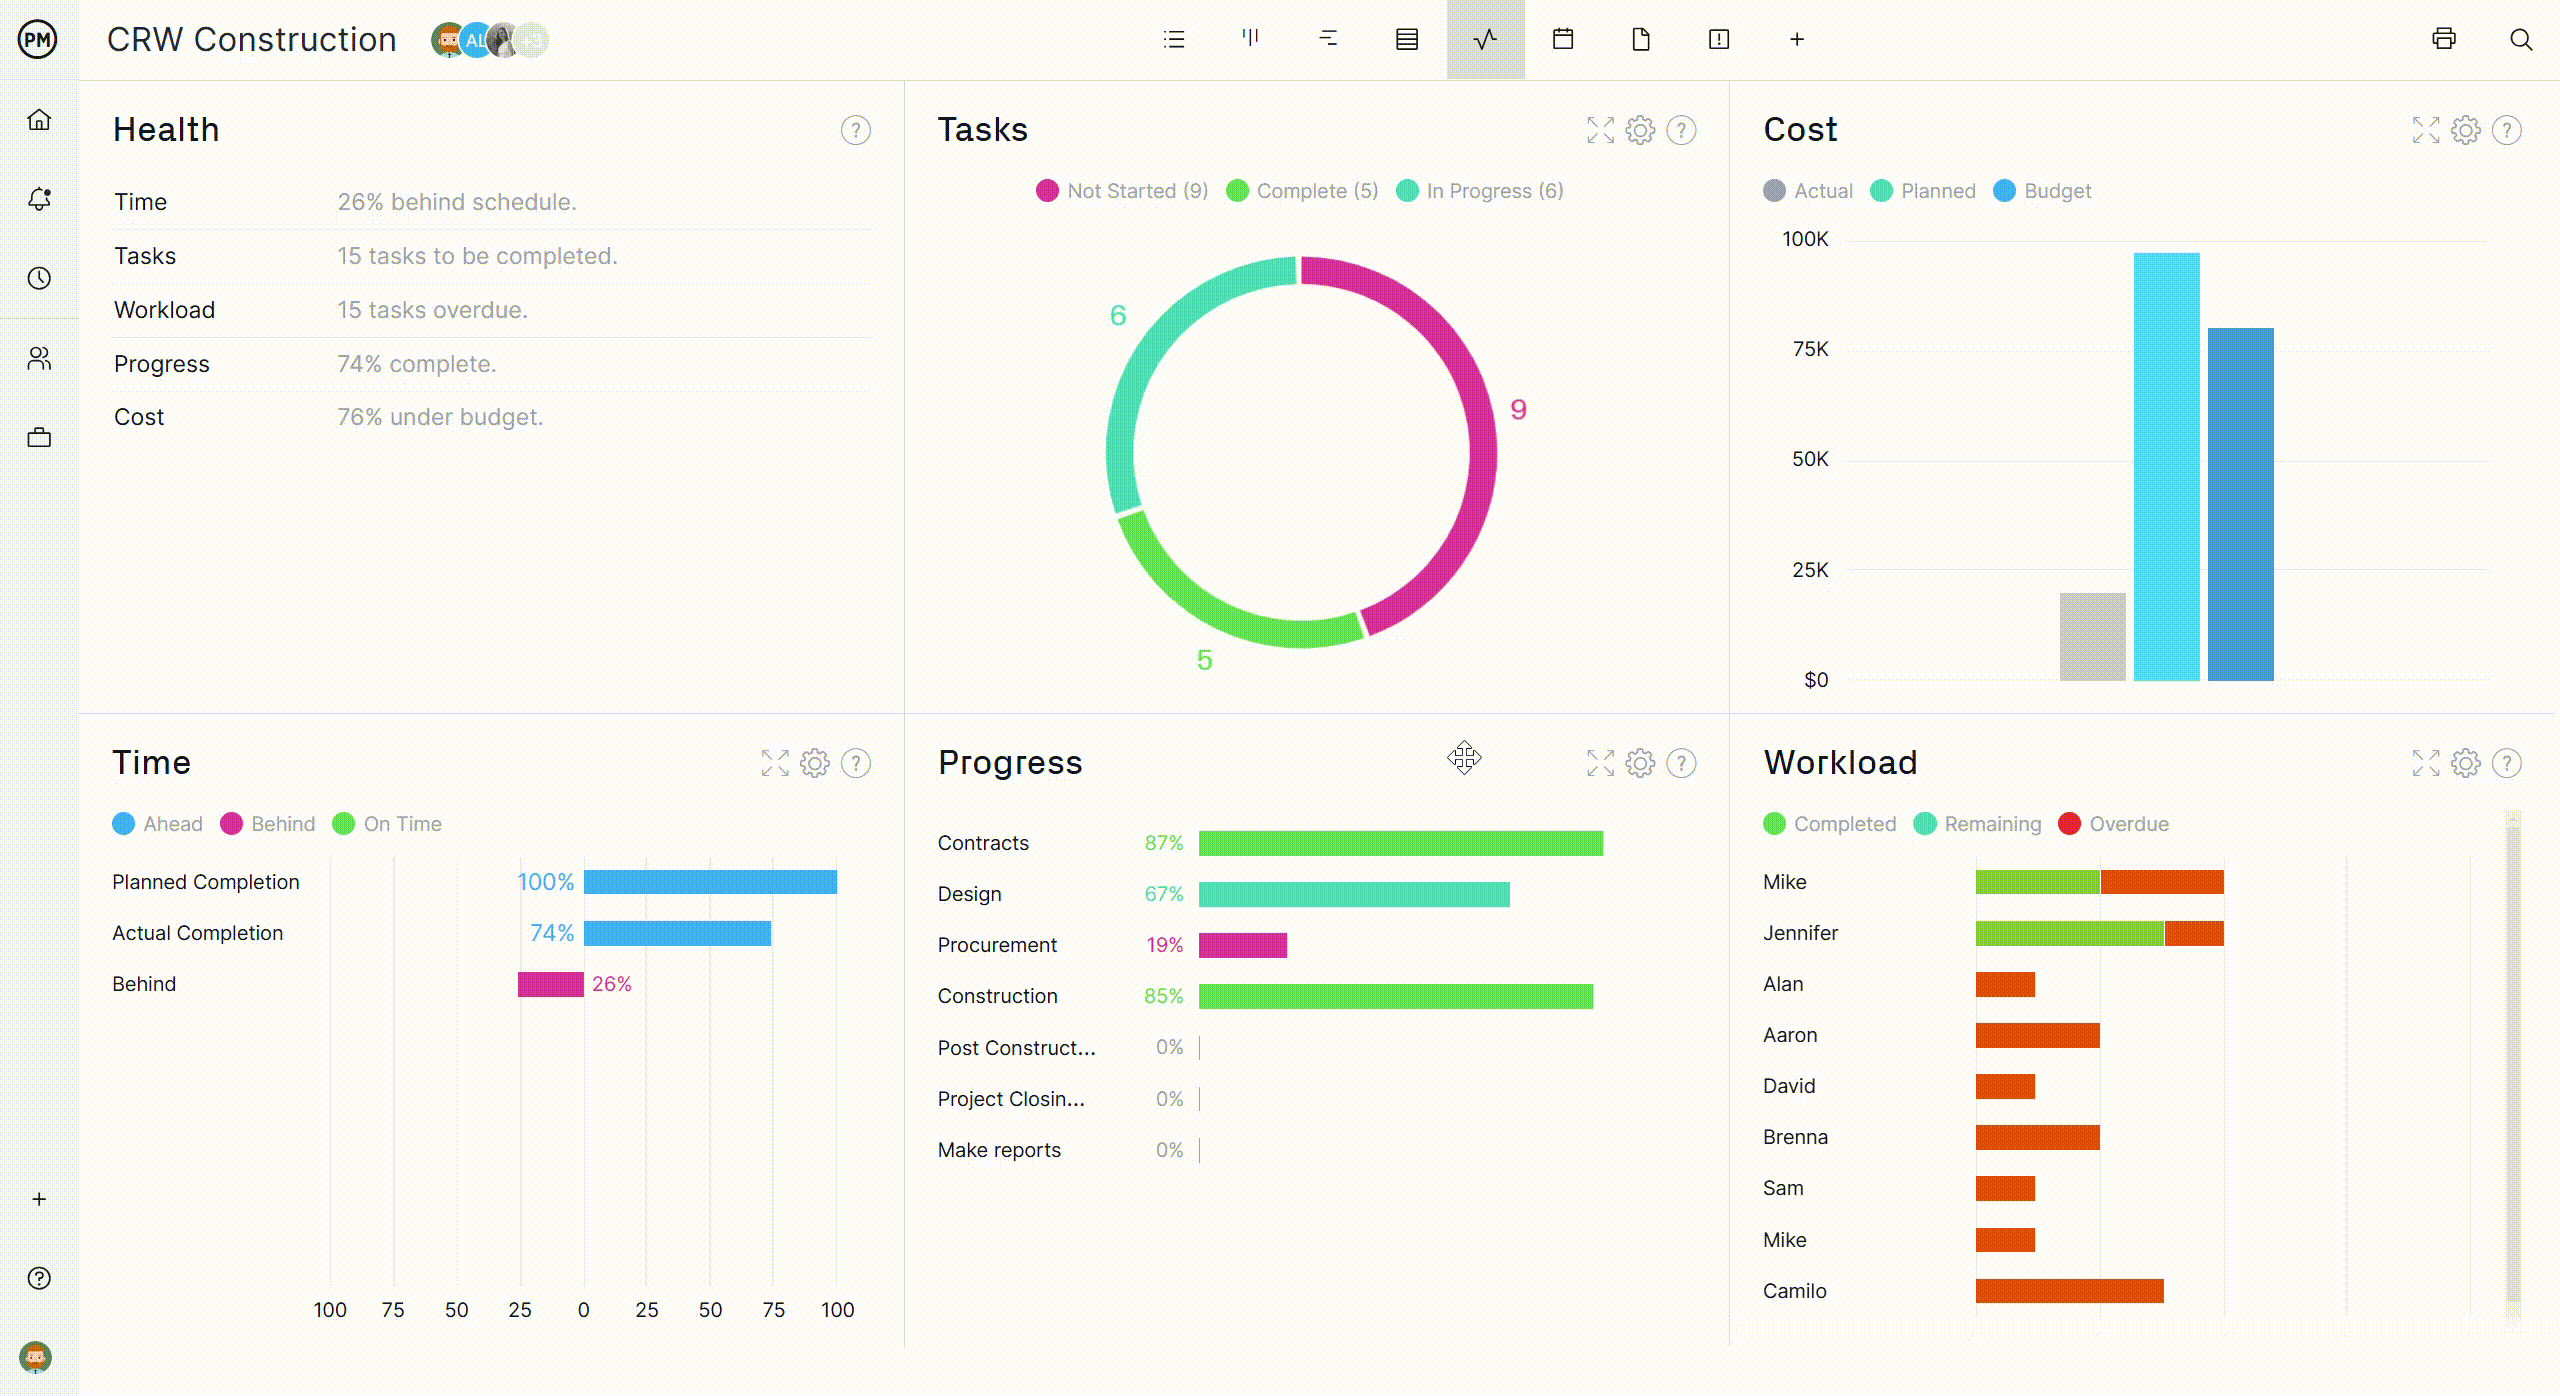Open Progress widget help icon

1682,763
